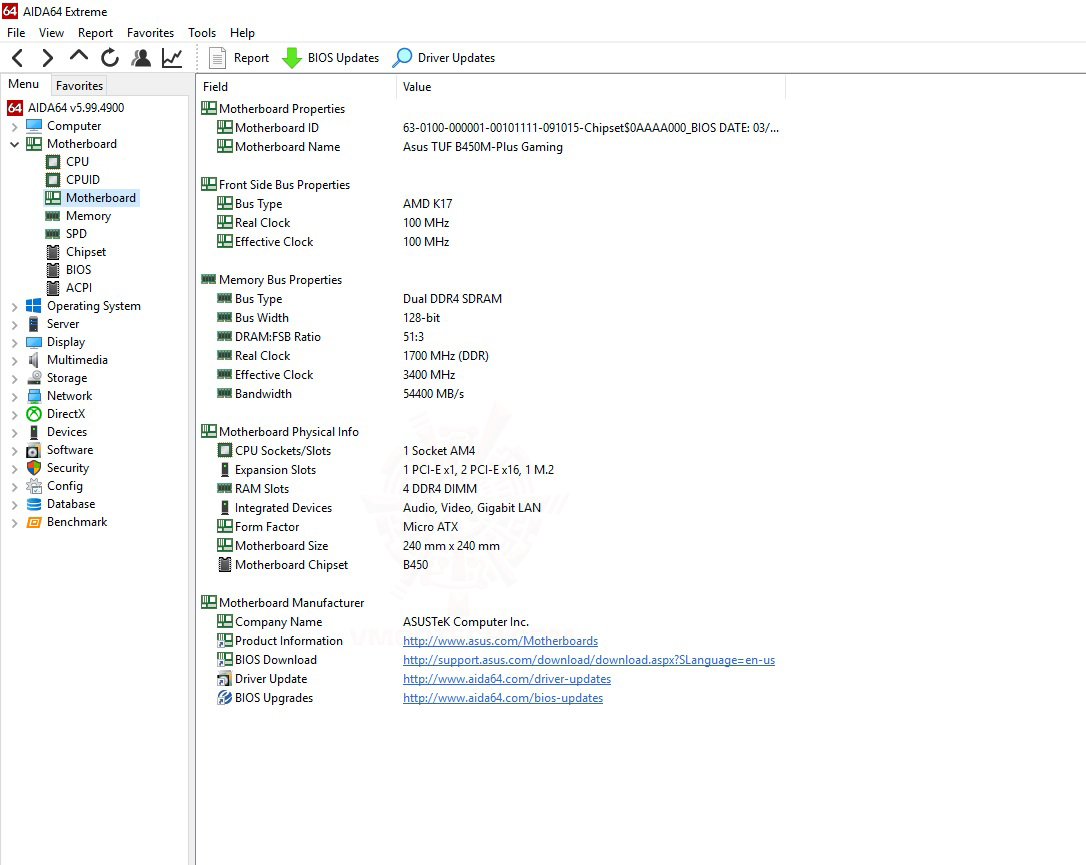The width and height of the screenshot is (1086, 865).
Task: Click the Report toolbar button
Action: click(x=239, y=58)
